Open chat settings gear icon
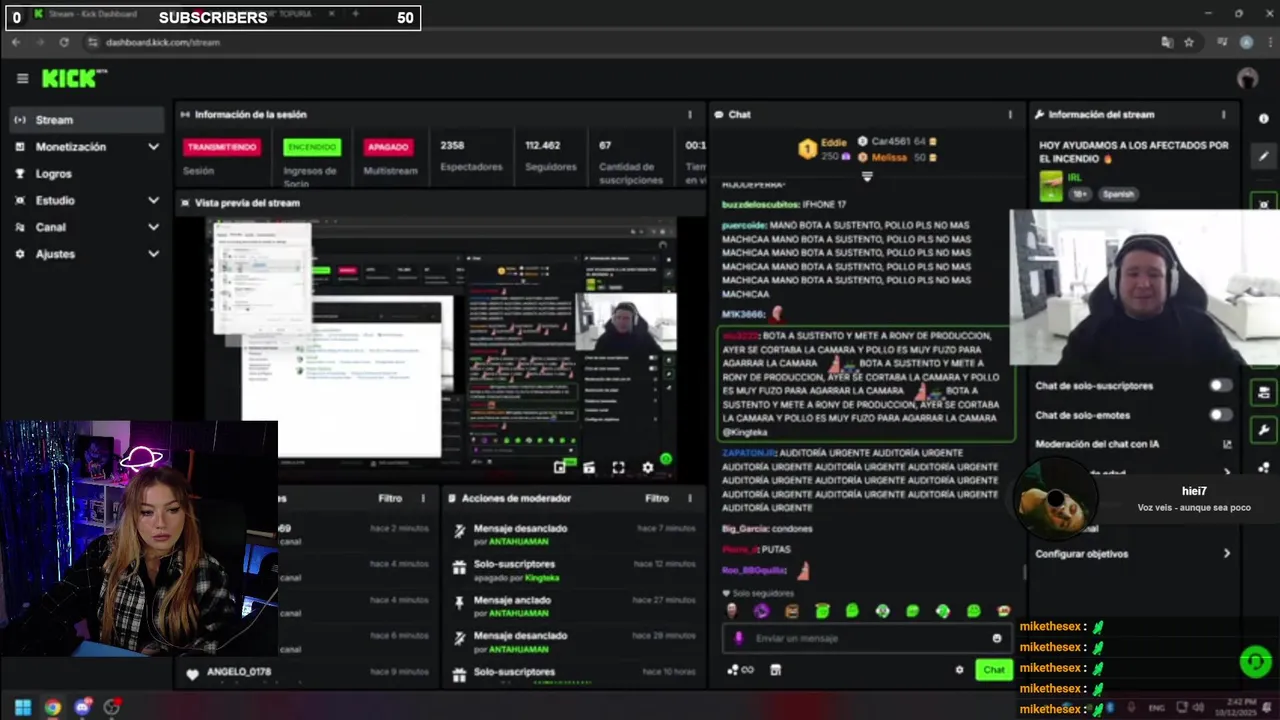 960,670
